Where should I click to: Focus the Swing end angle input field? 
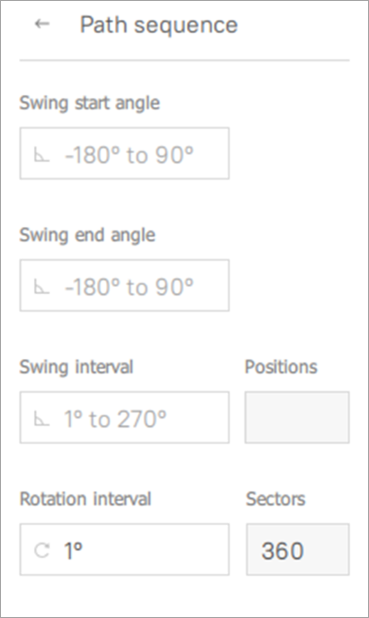125,285
